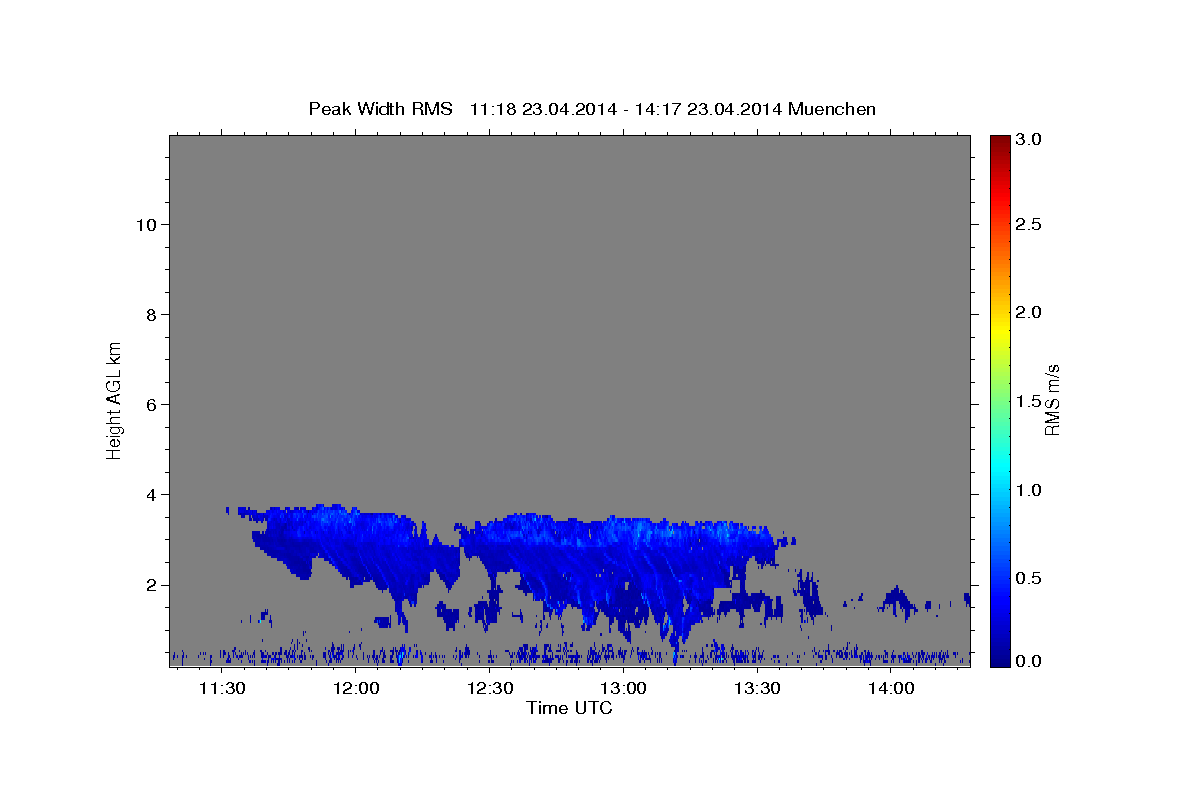Click the colorbar label '3.0'

[x=1028, y=139]
